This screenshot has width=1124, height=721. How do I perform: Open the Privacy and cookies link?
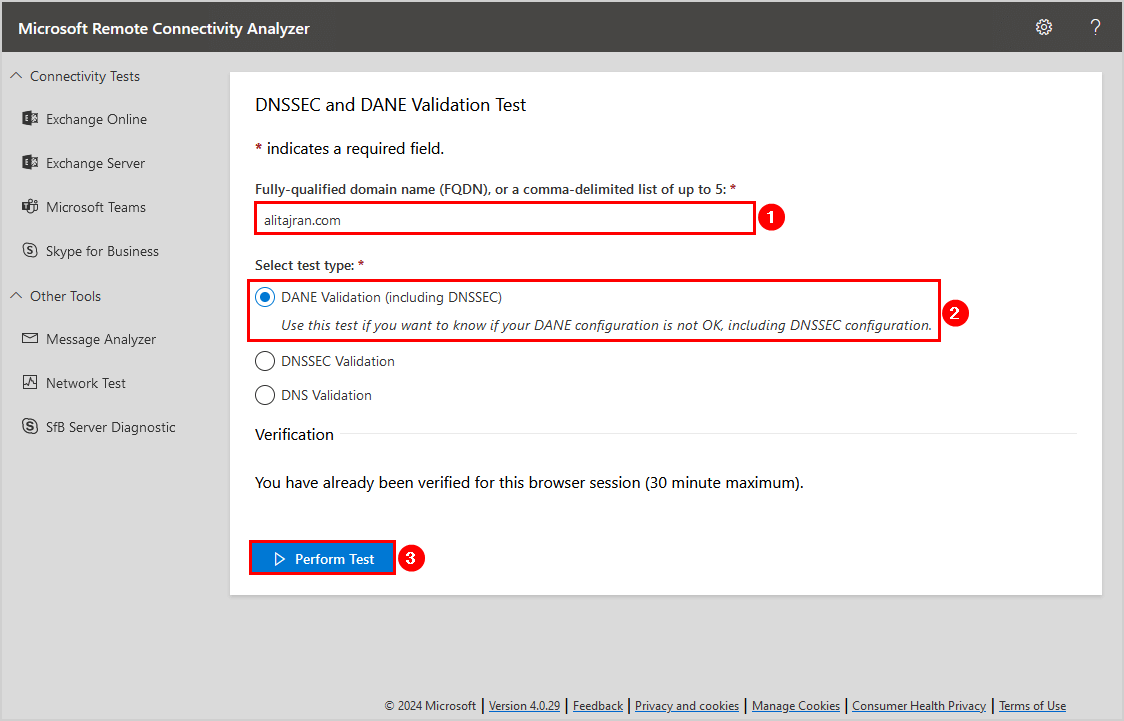coord(687,706)
